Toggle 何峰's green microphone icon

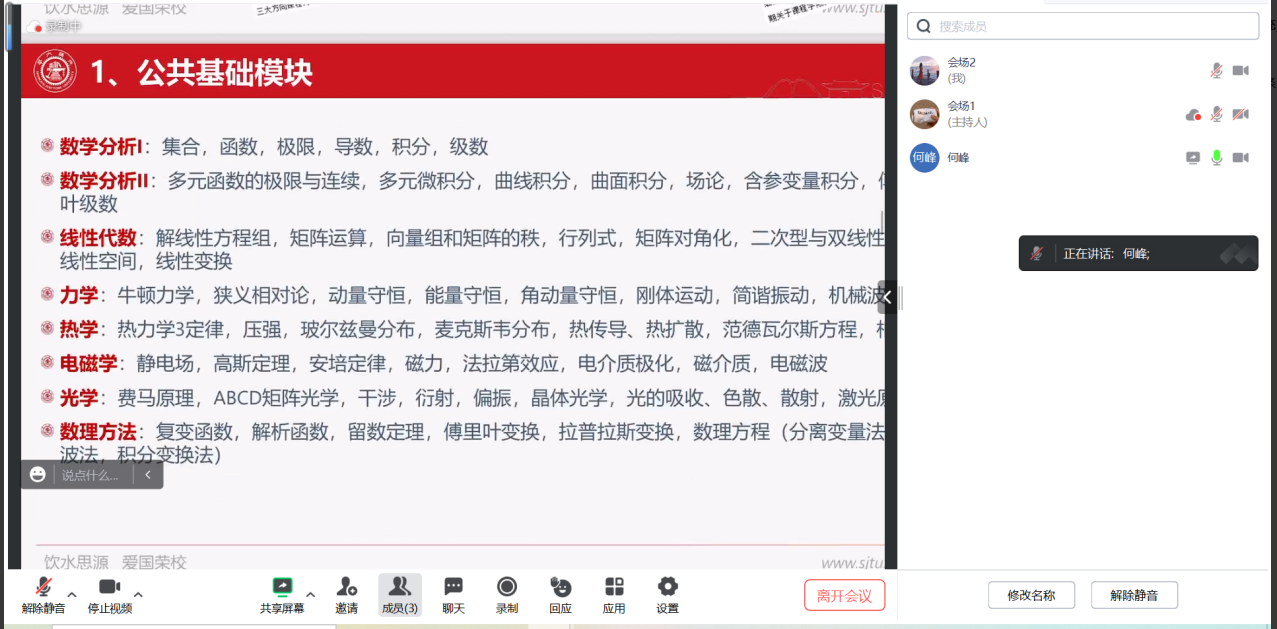[x=1217, y=158]
